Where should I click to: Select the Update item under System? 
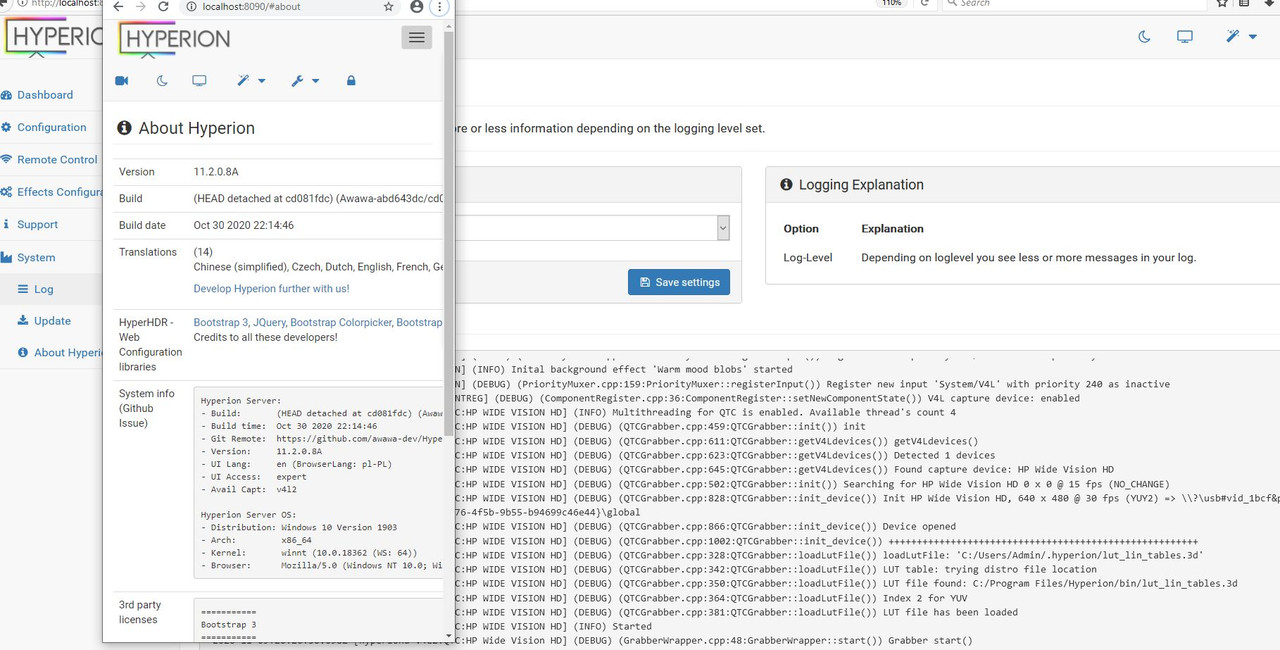52,321
